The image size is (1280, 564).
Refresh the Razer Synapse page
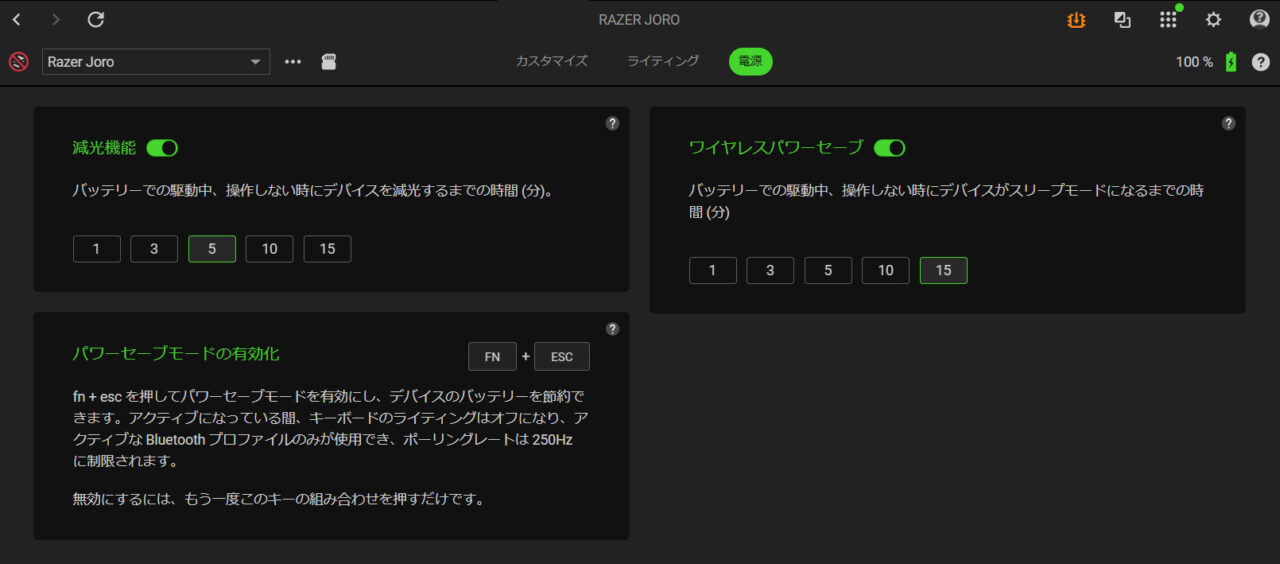tap(96, 20)
